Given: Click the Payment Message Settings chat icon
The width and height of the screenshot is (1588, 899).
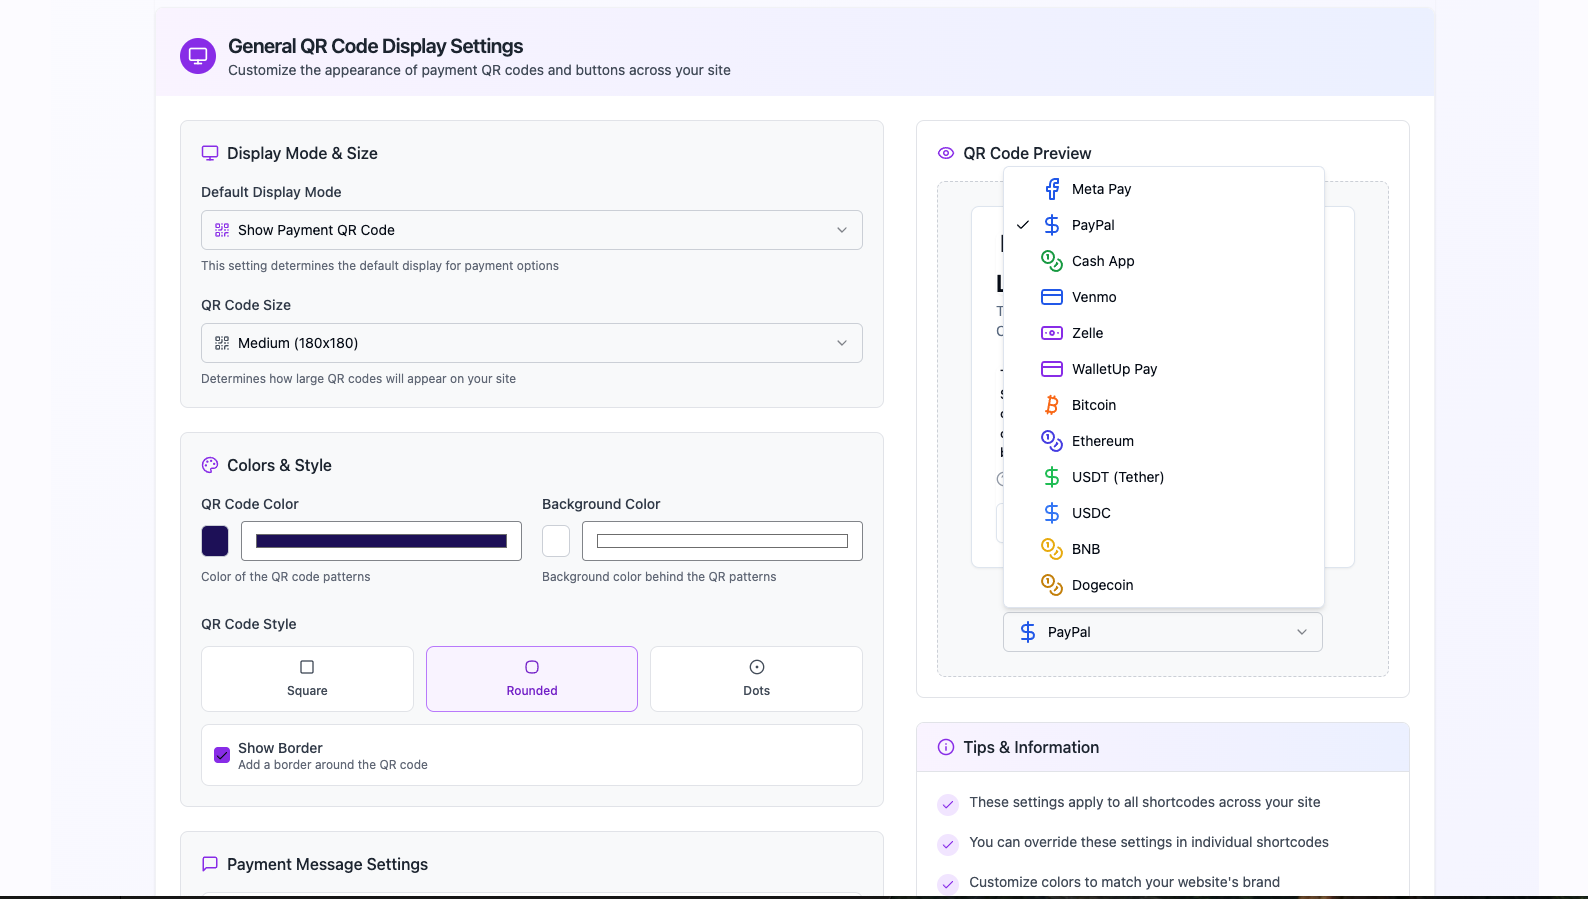Looking at the screenshot, I should point(210,864).
